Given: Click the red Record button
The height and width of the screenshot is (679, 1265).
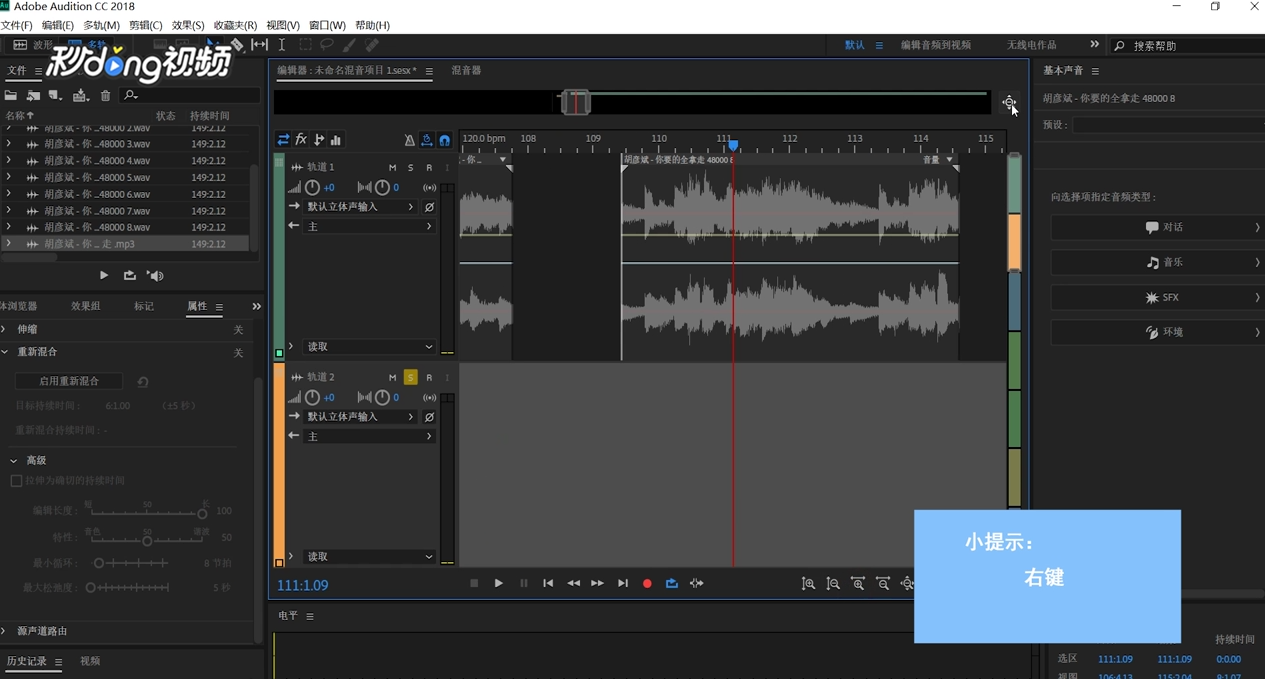Looking at the screenshot, I should click(x=647, y=583).
